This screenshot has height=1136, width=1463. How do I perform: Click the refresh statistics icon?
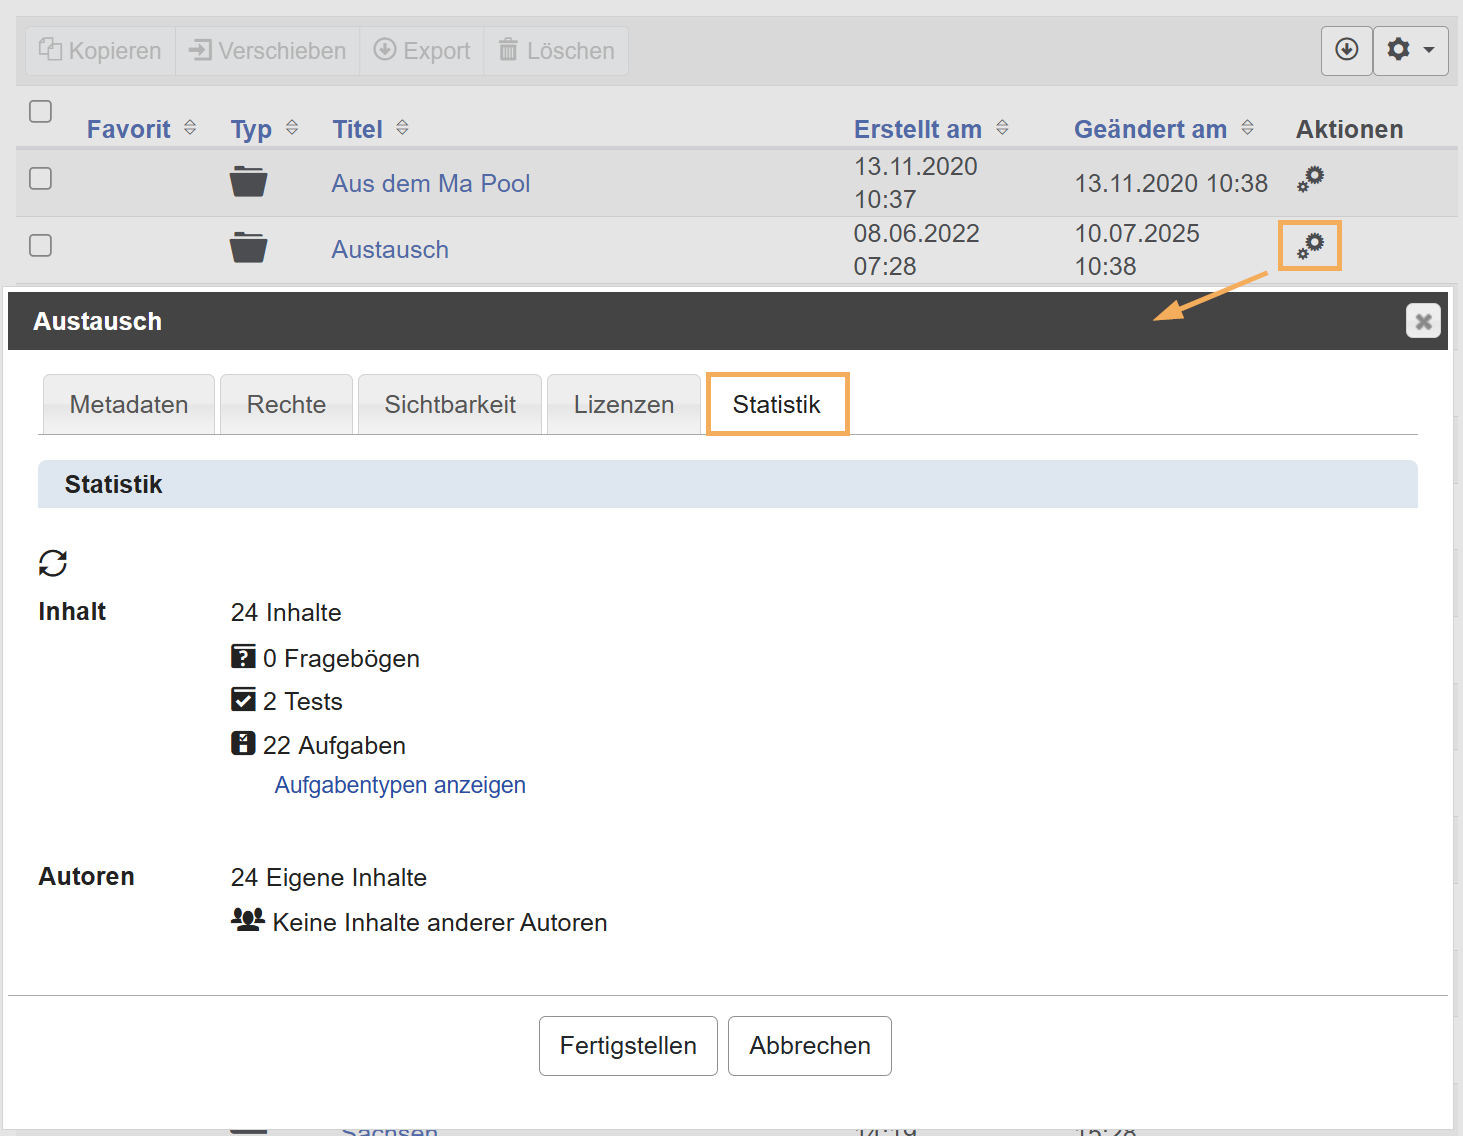click(x=53, y=563)
